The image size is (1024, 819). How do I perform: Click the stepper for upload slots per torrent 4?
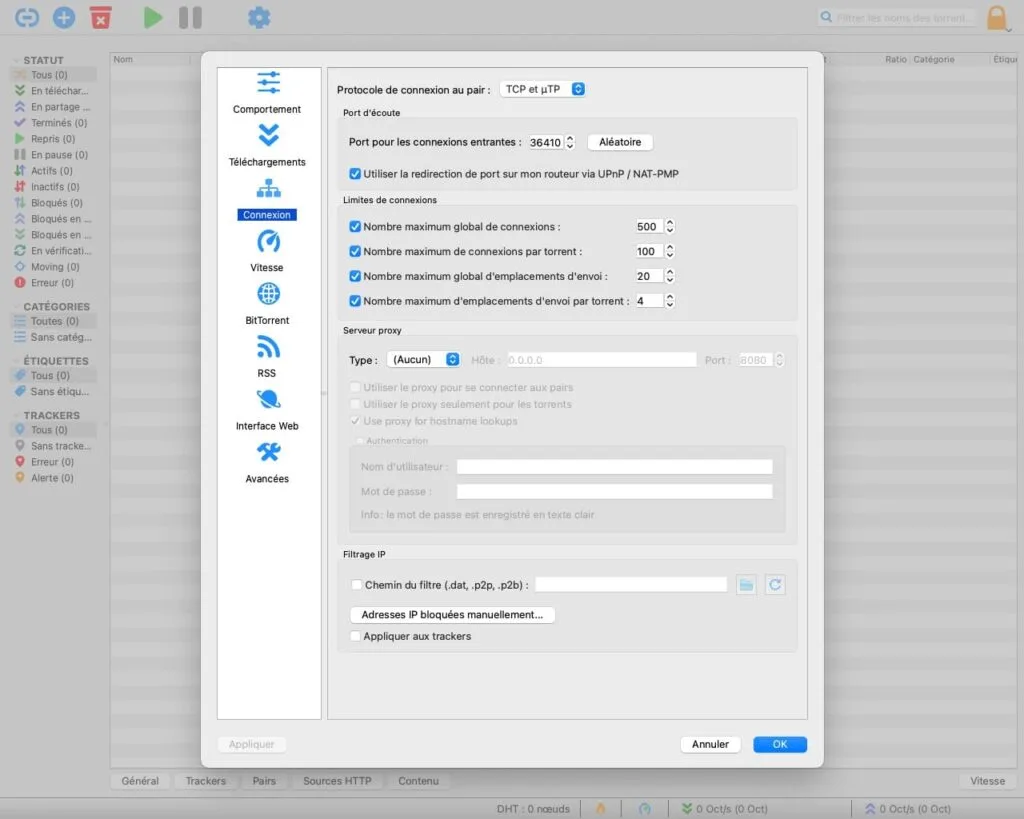[669, 301]
